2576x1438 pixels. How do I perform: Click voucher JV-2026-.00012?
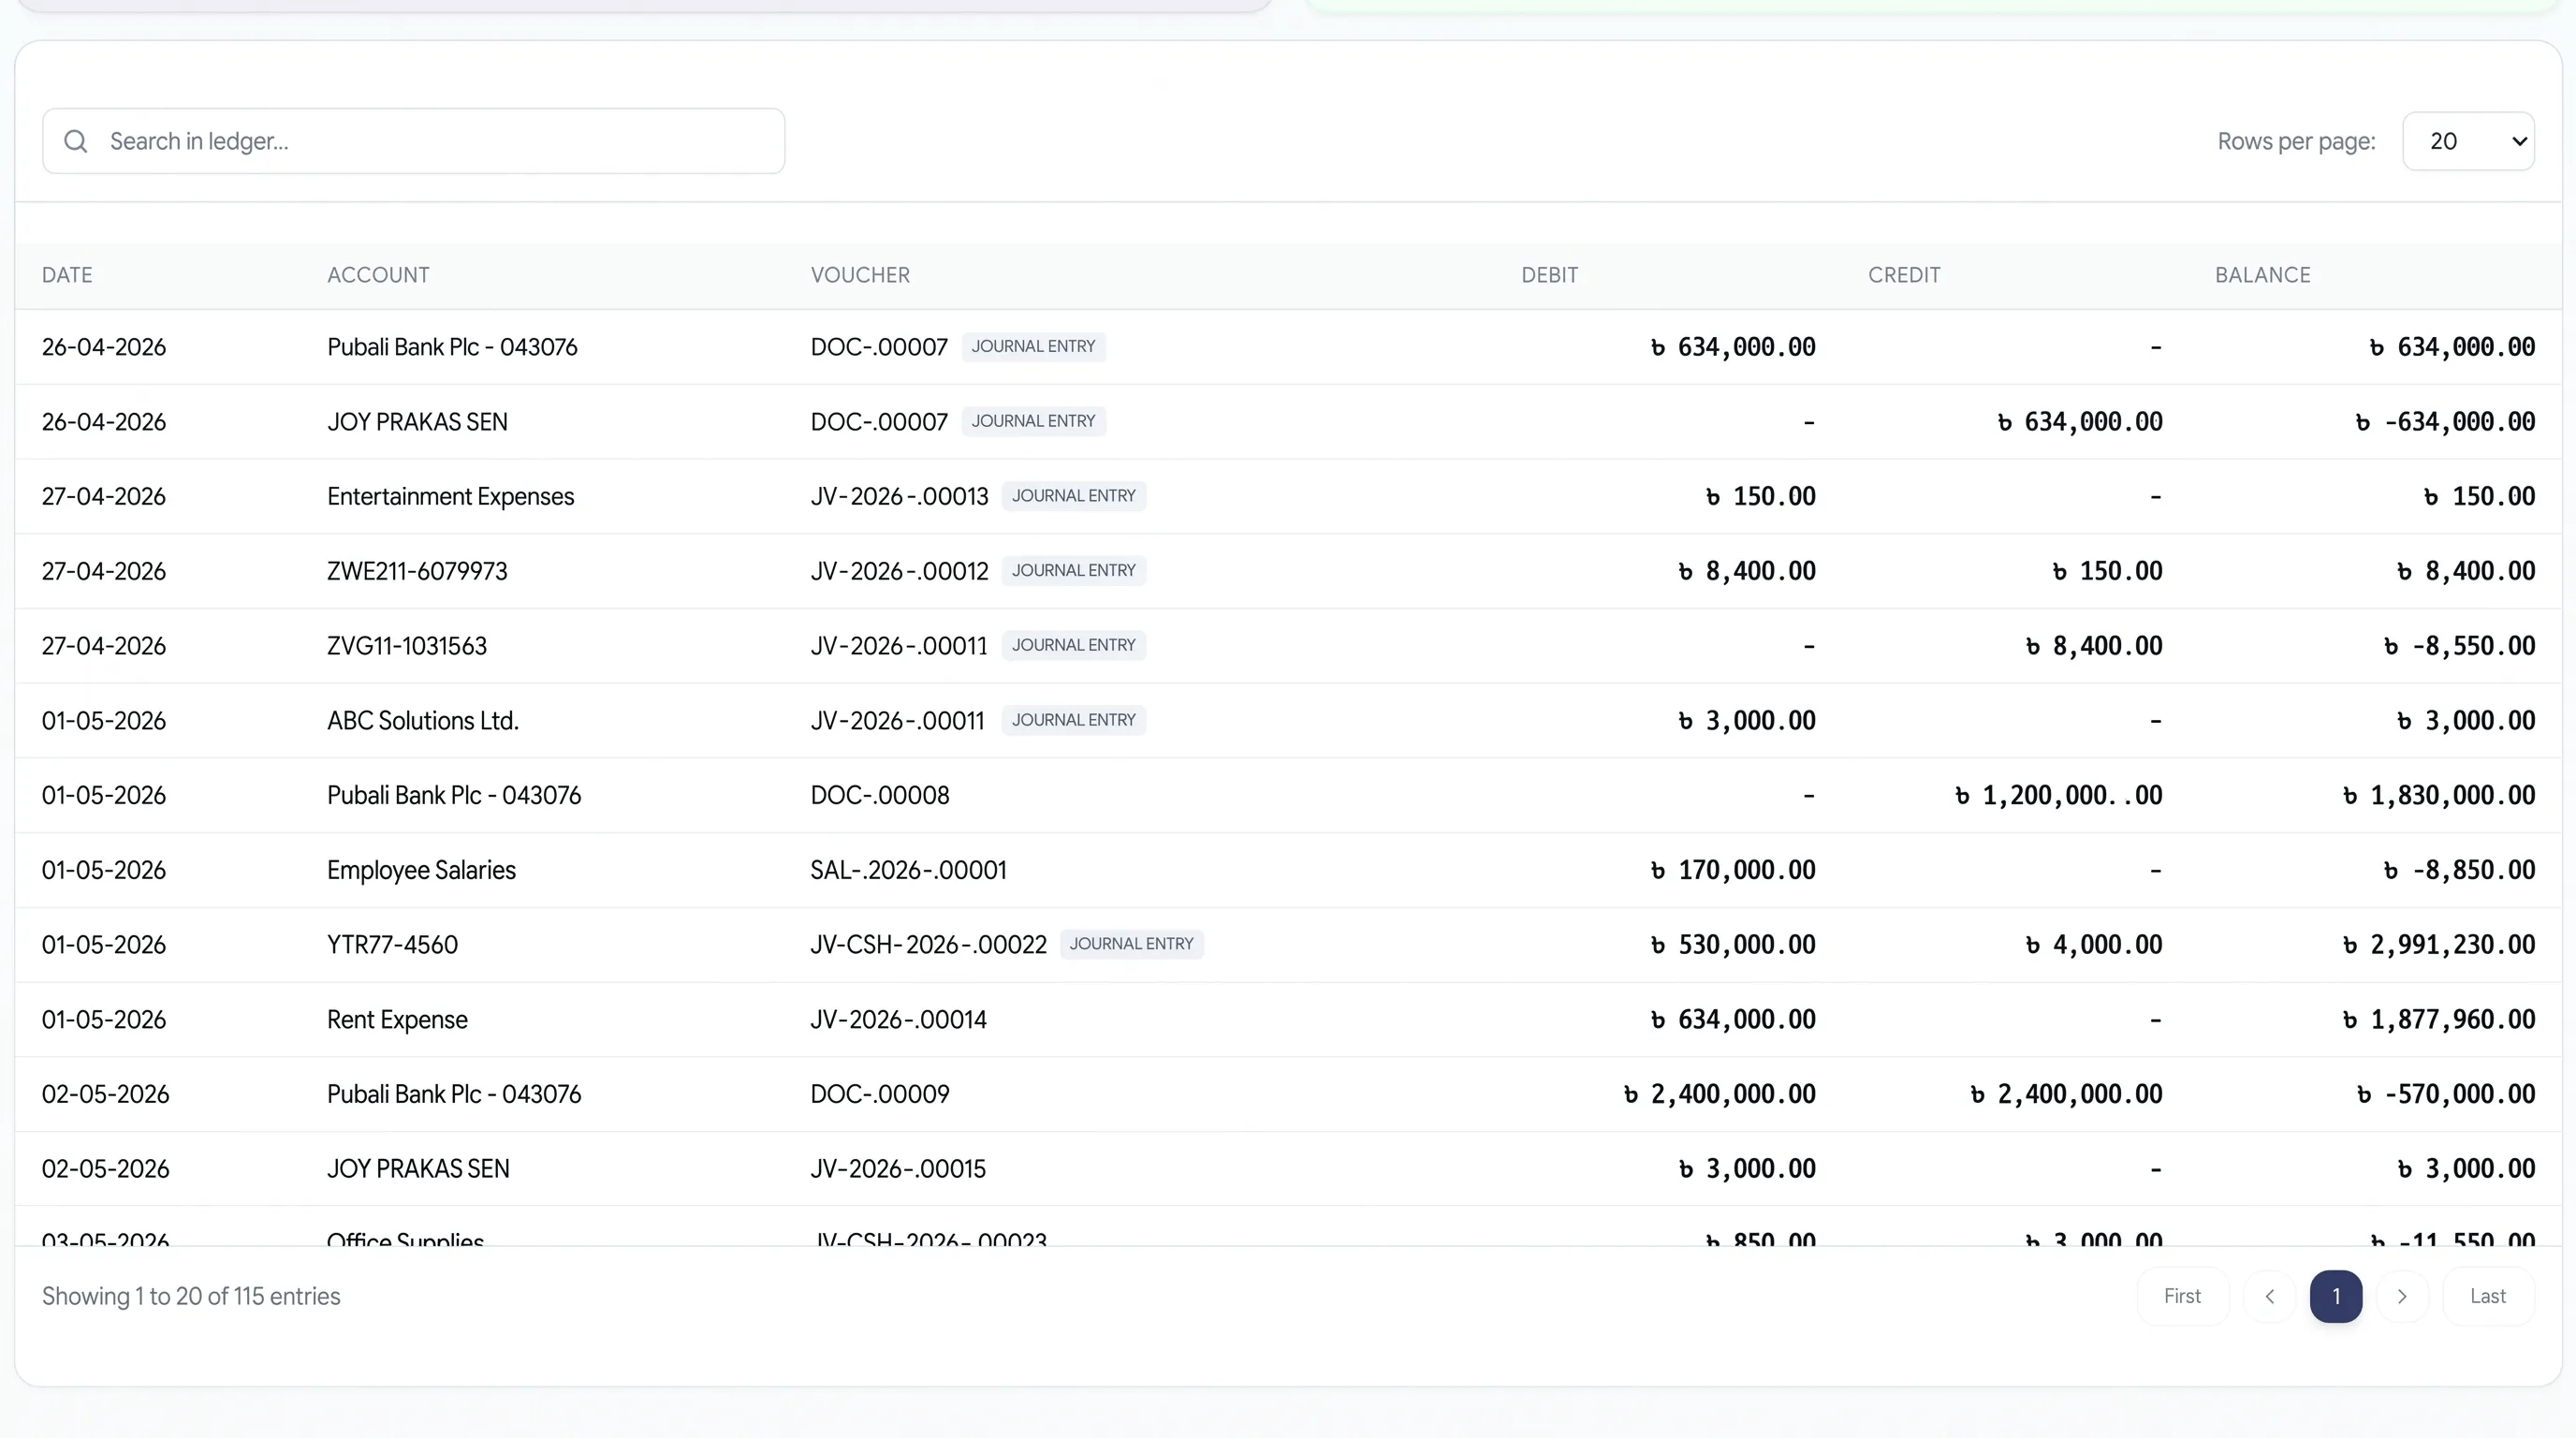point(899,571)
